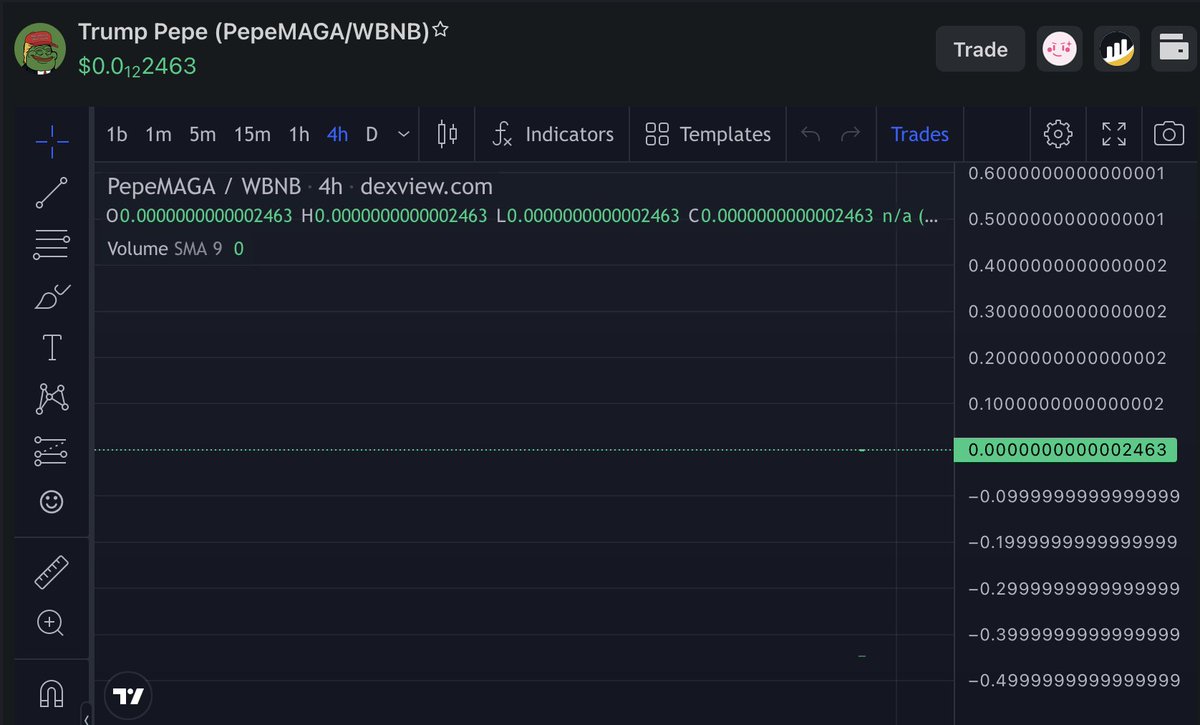1200x725 pixels.
Task: Open the candlestick chart style menu
Action: click(x=447, y=134)
